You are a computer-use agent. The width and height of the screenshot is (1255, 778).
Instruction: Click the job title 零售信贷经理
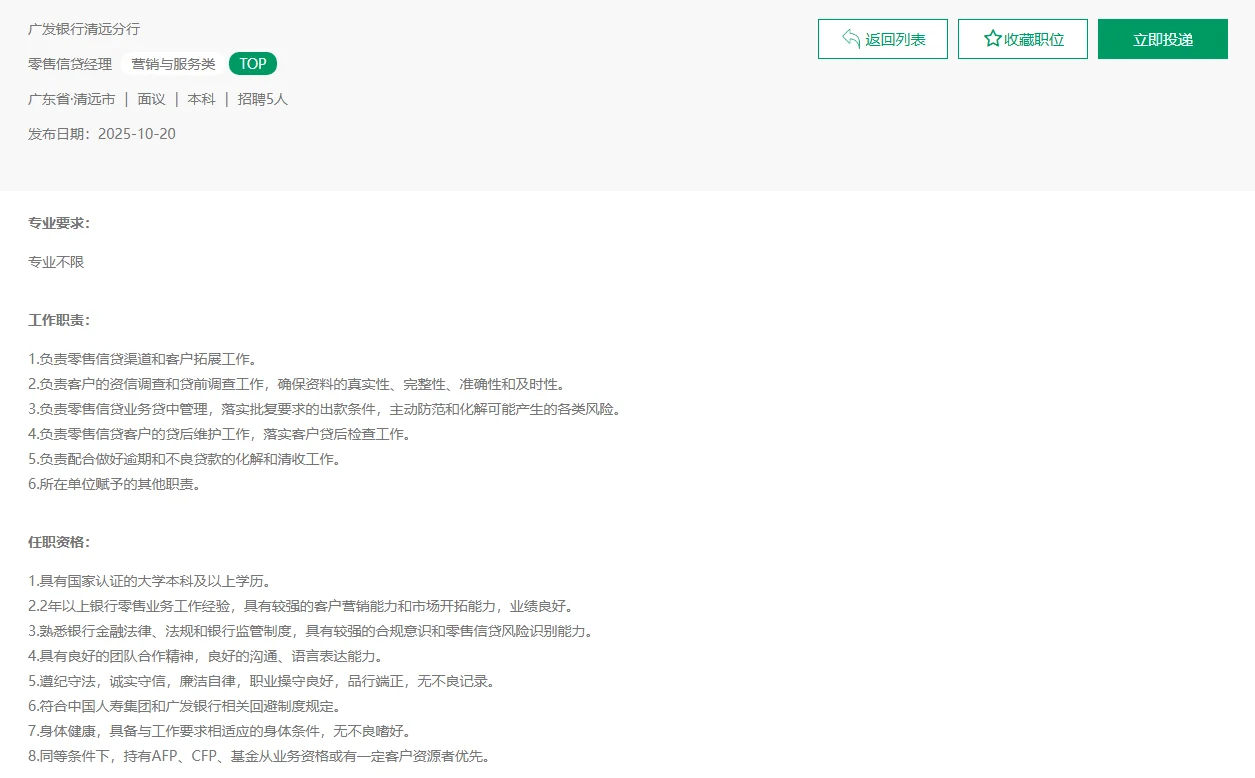[70, 64]
